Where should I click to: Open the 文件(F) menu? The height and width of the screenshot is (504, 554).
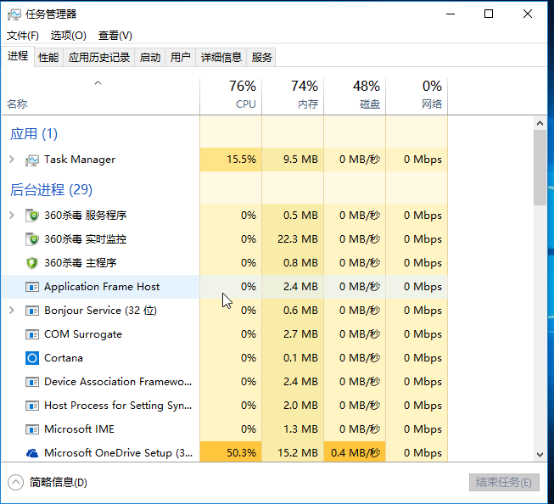pyautogui.click(x=23, y=35)
